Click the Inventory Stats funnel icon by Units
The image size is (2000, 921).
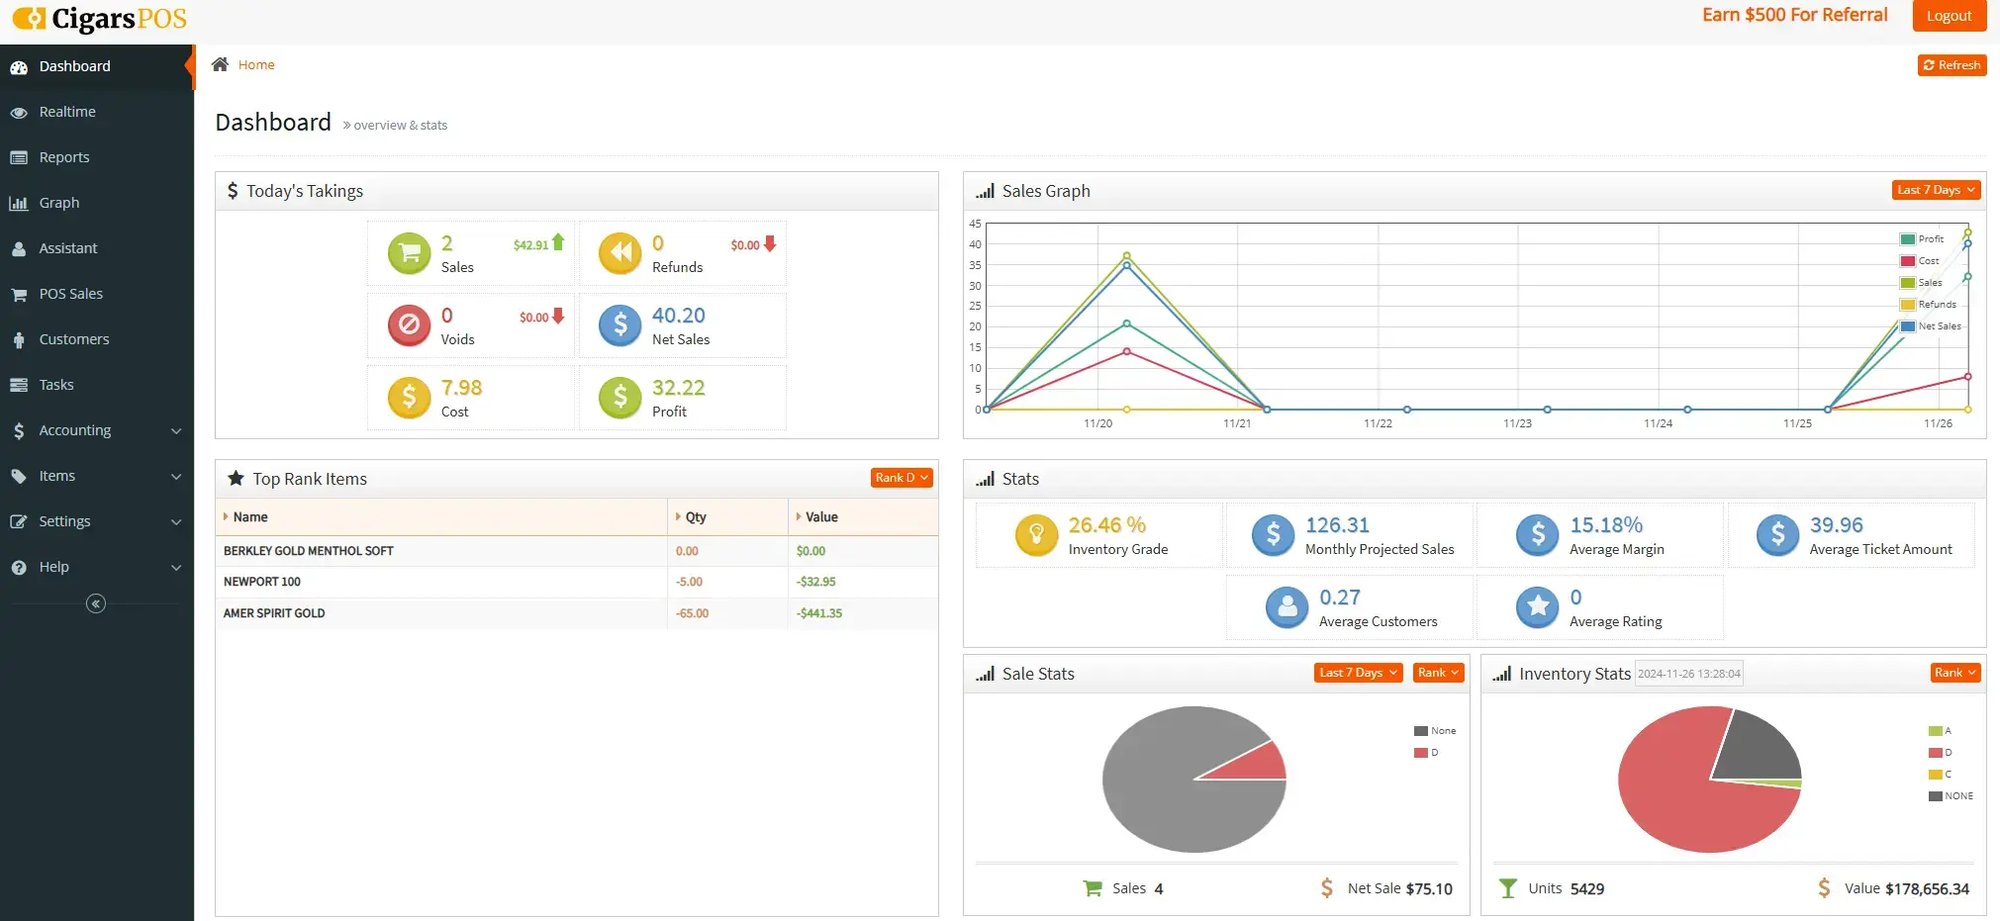click(x=1507, y=888)
